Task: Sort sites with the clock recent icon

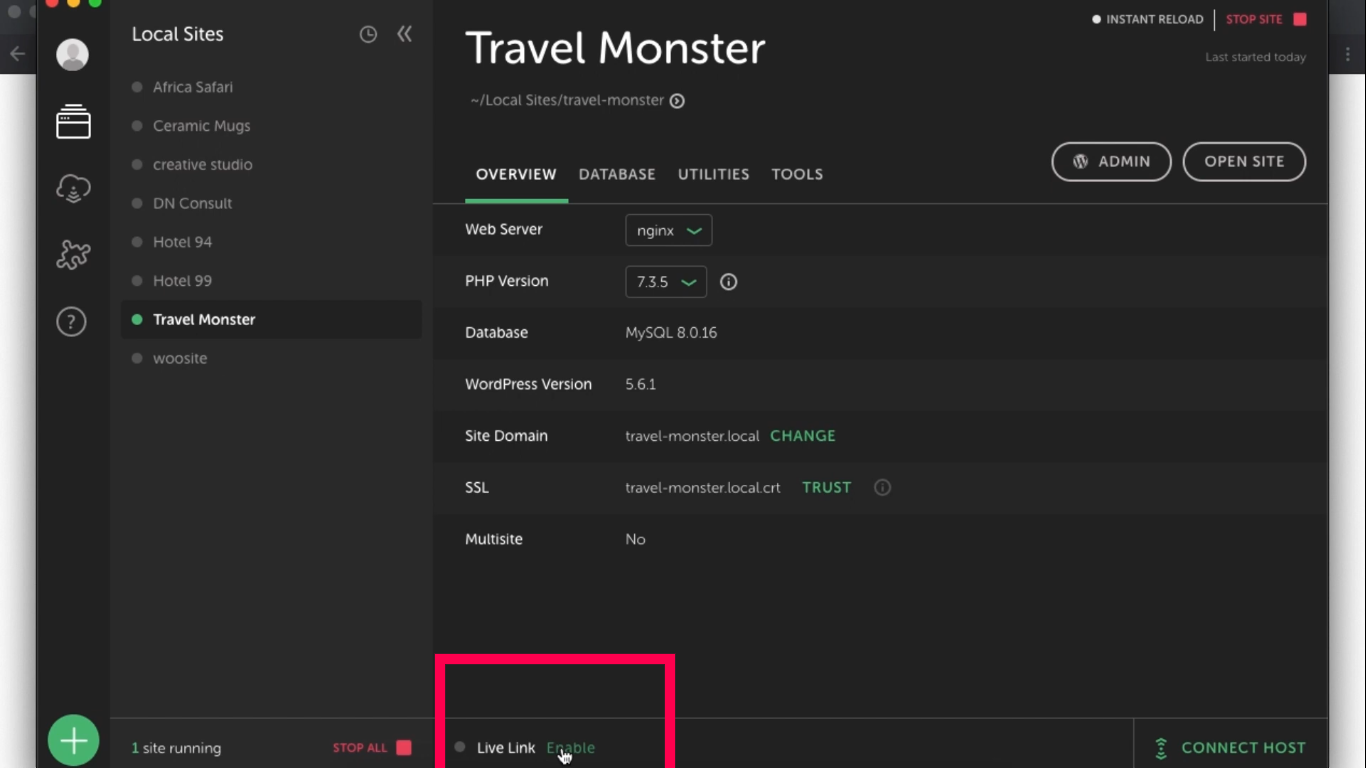Action: click(x=368, y=35)
